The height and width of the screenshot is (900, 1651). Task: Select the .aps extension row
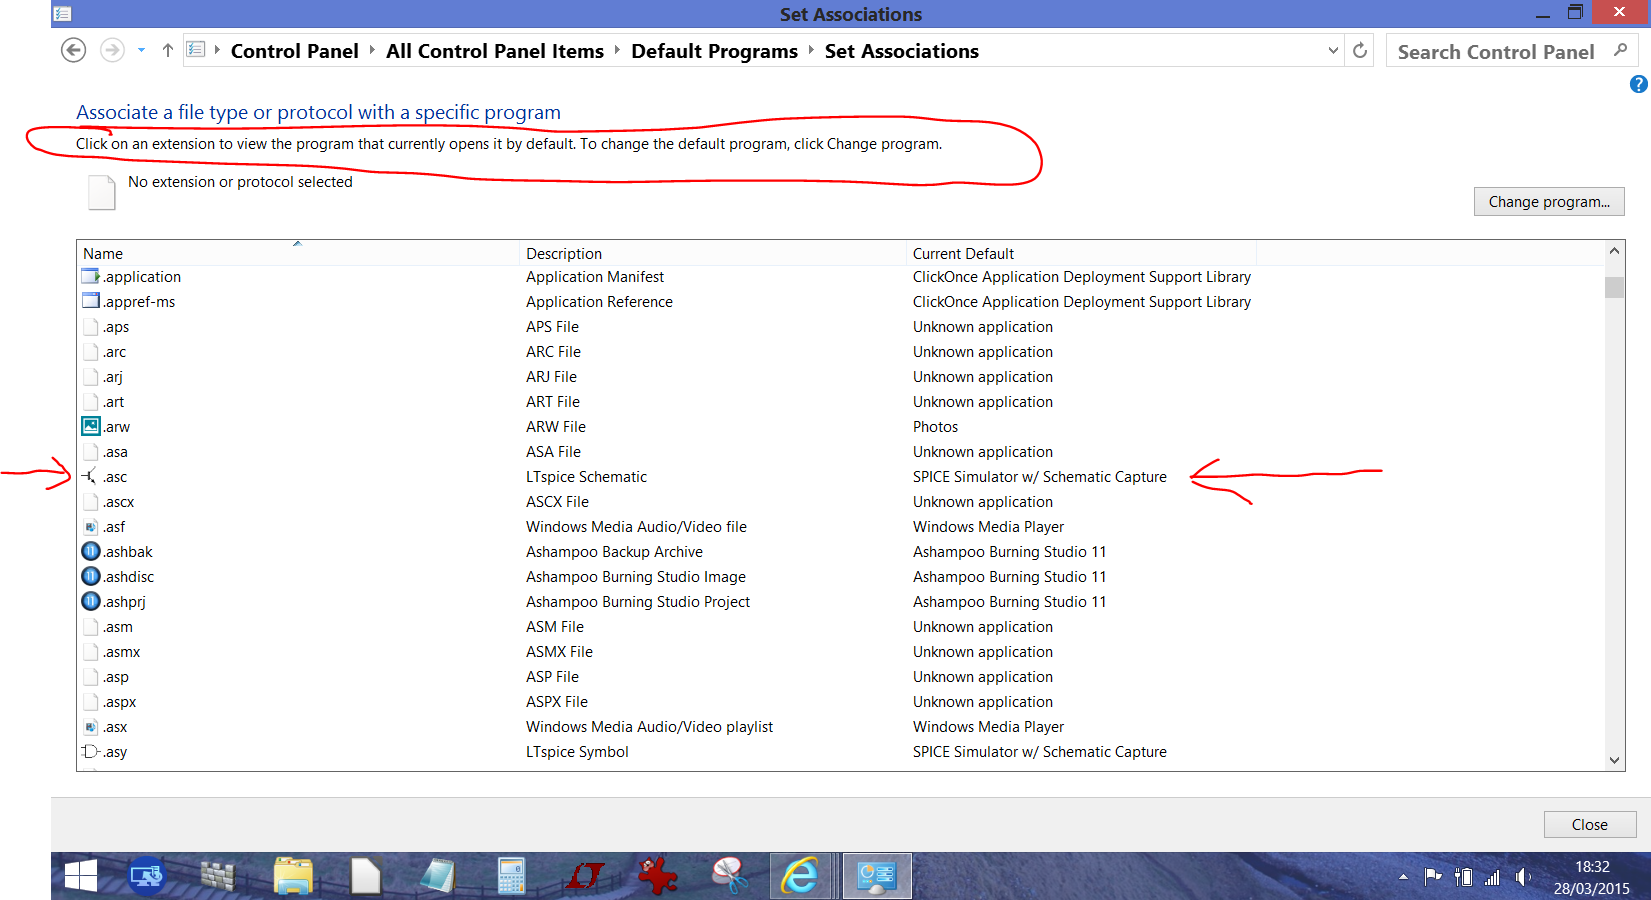(840, 327)
